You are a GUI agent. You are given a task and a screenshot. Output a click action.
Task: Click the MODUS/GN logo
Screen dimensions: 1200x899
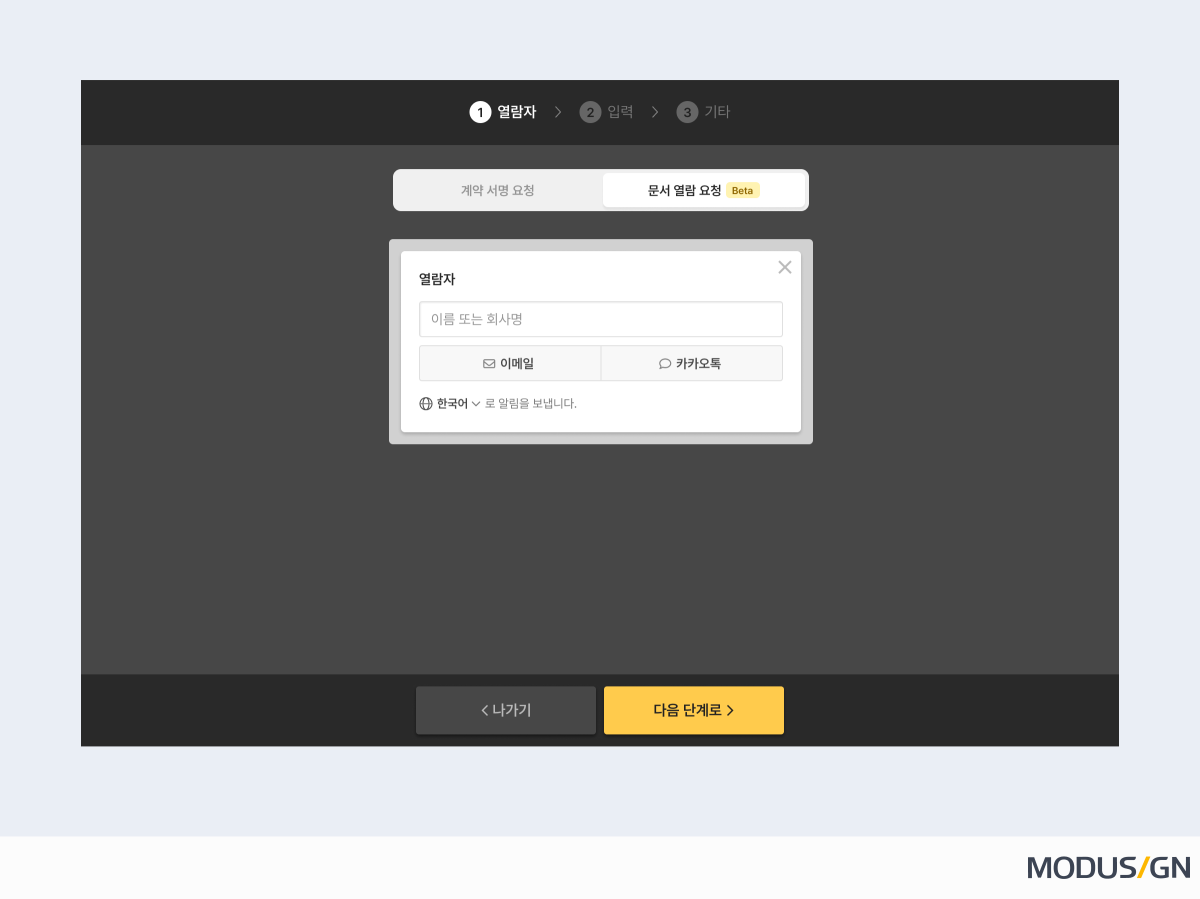tap(1108, 867)
